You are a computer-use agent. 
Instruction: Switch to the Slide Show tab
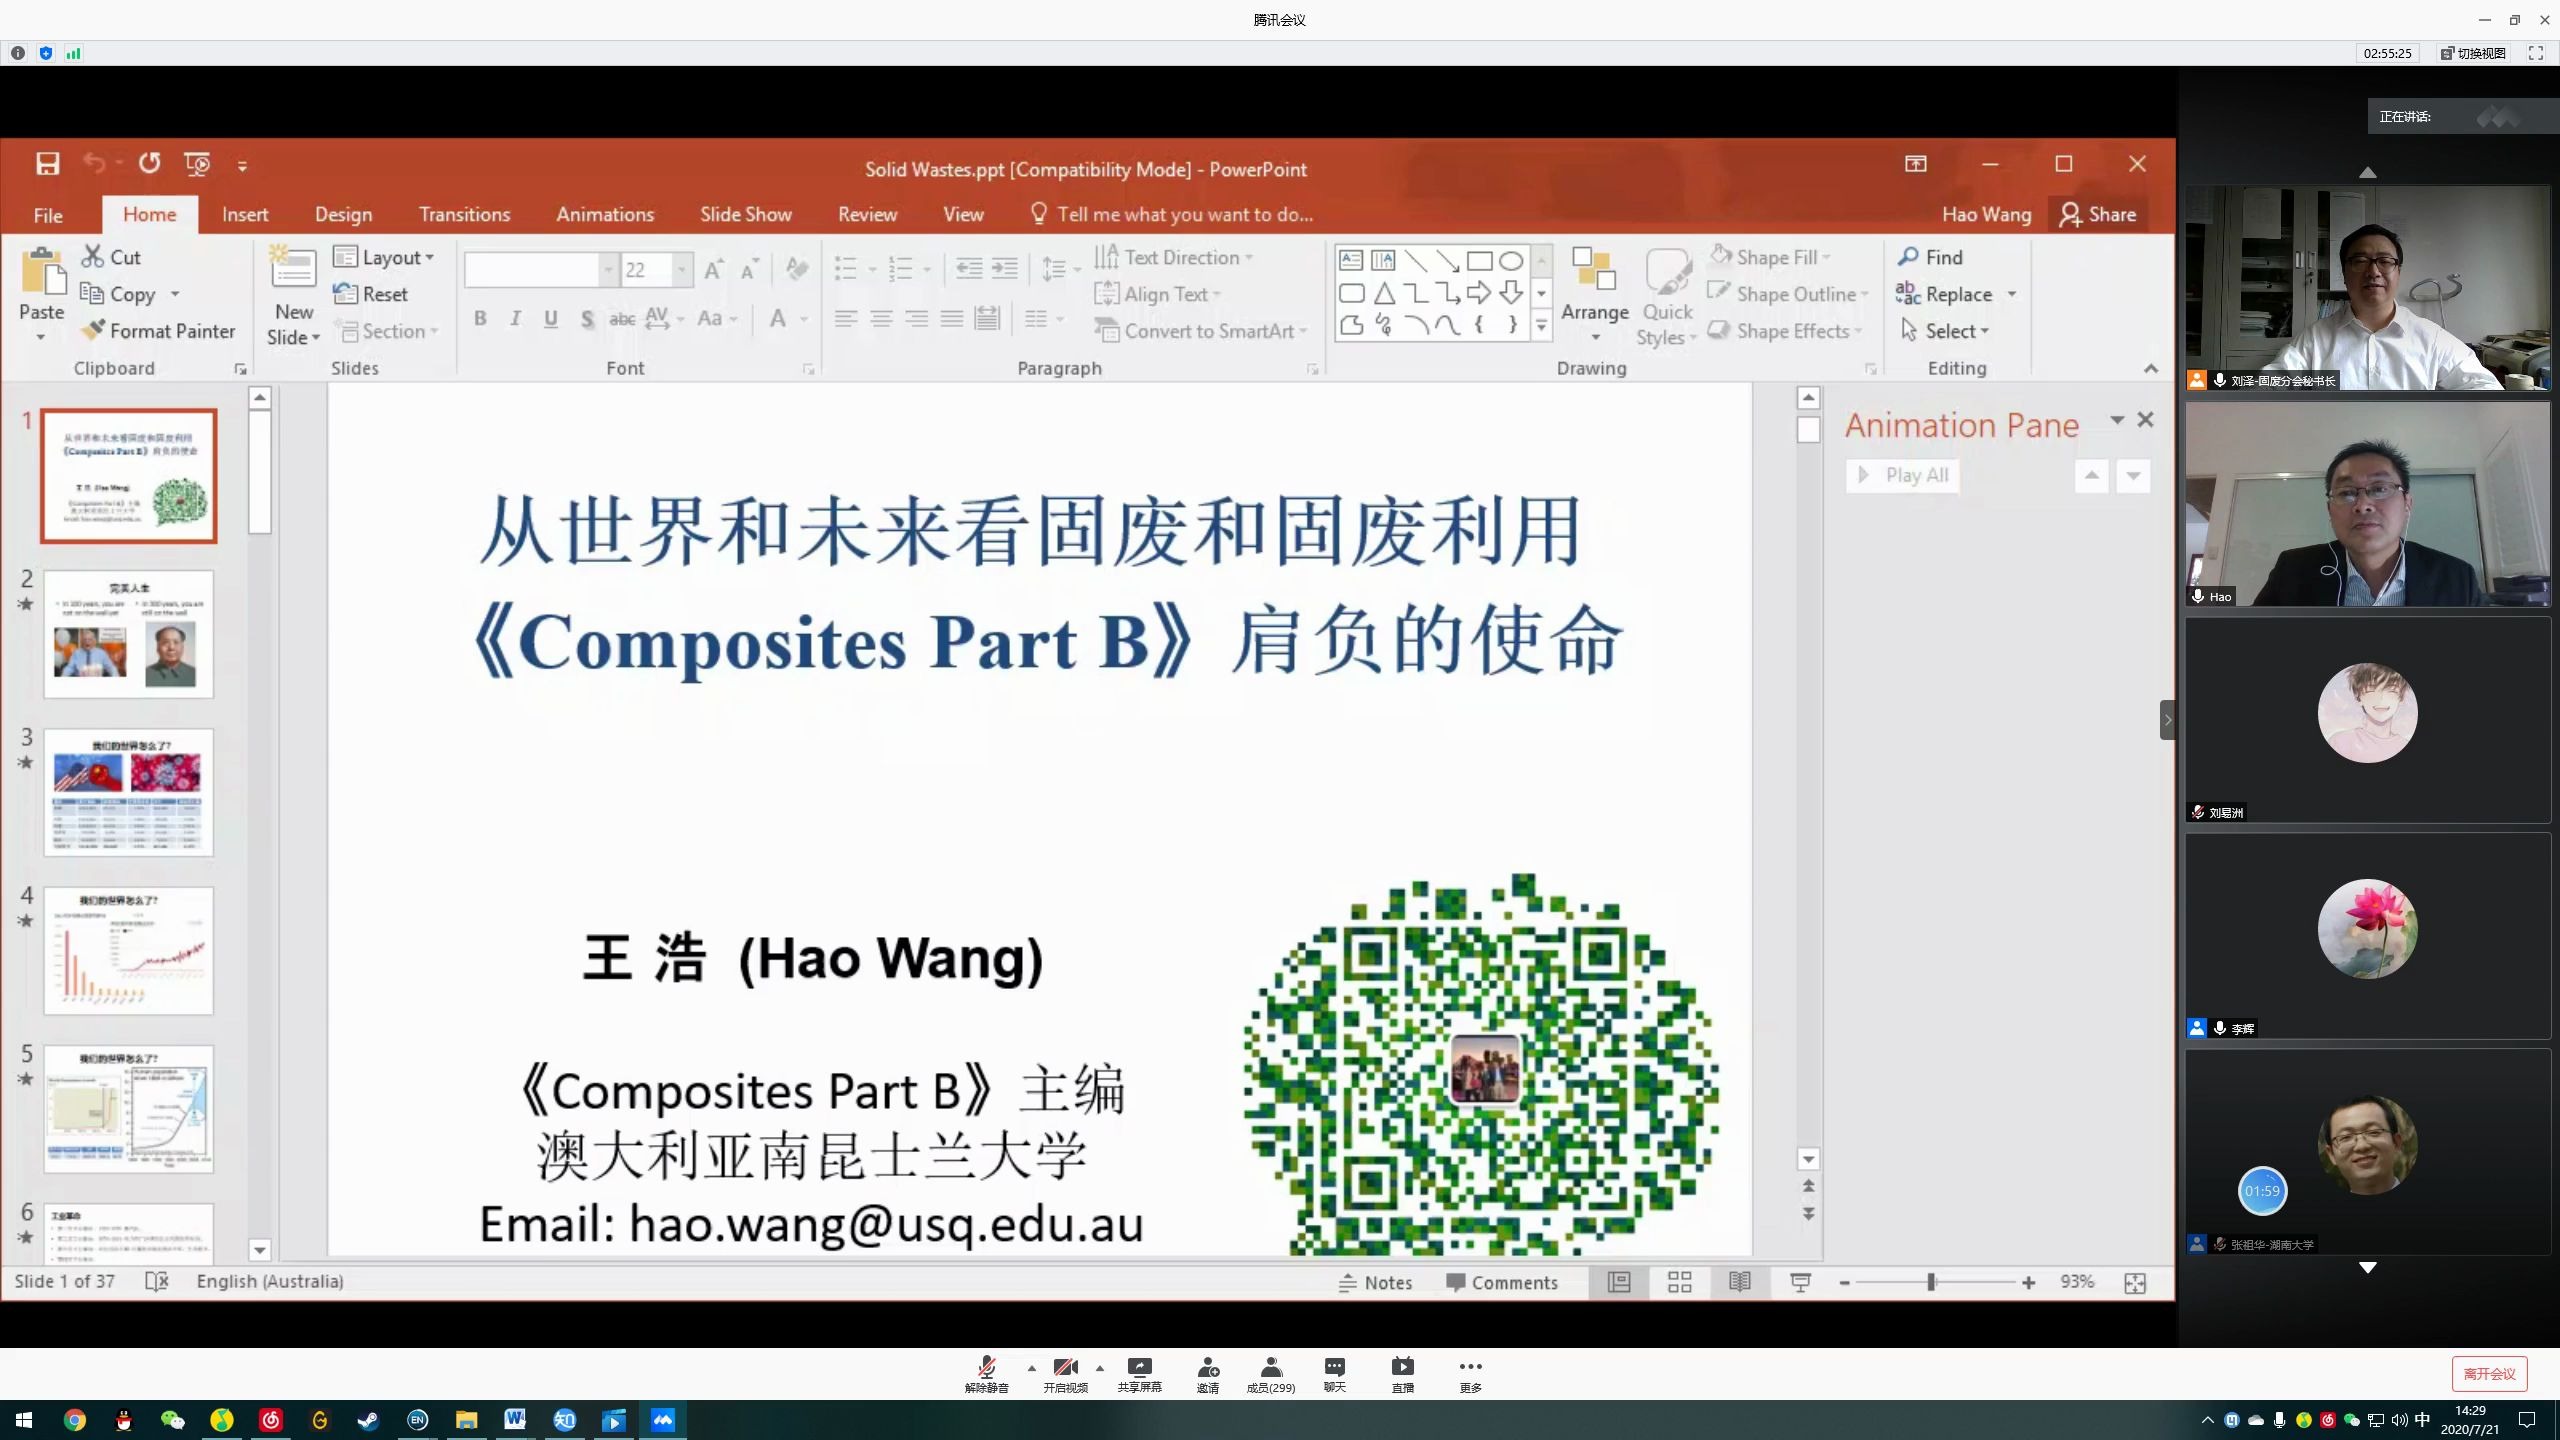pos(746,215)
